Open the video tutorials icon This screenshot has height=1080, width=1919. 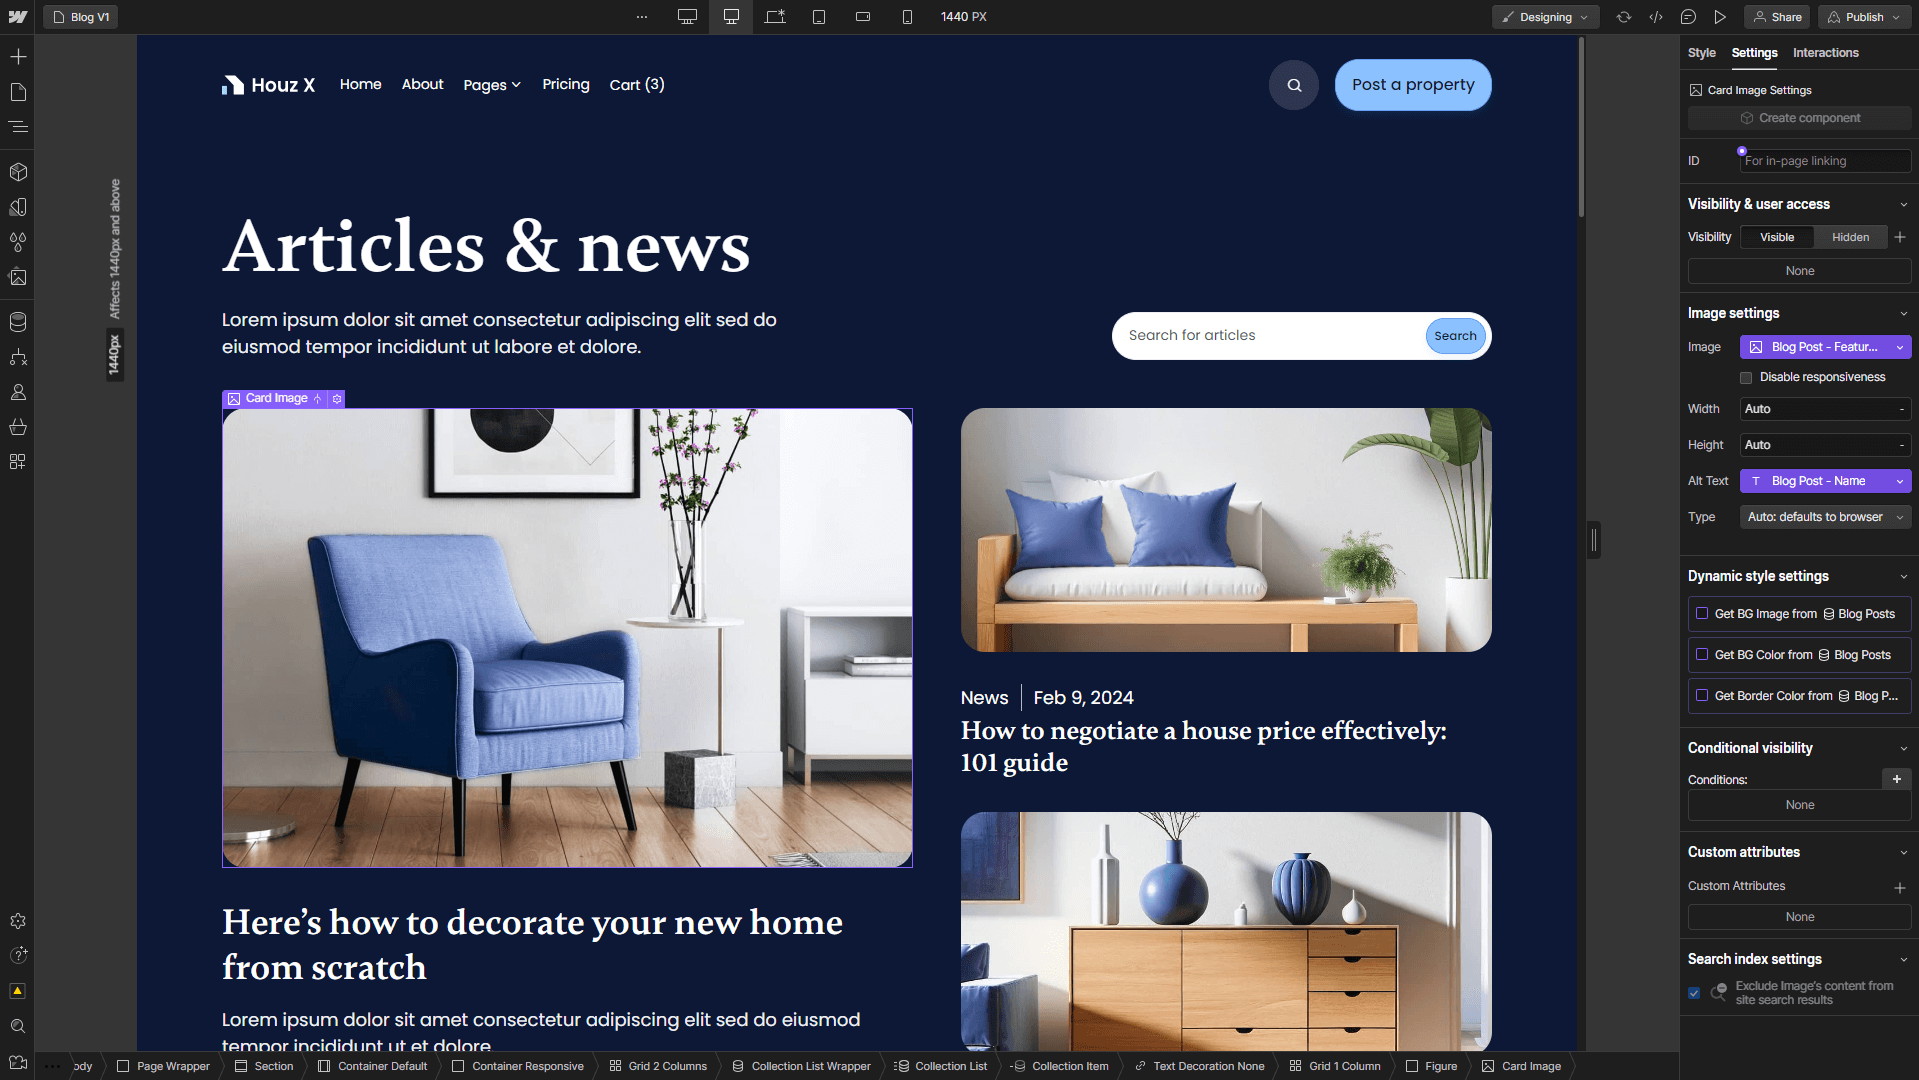[x=18, y=1062]
